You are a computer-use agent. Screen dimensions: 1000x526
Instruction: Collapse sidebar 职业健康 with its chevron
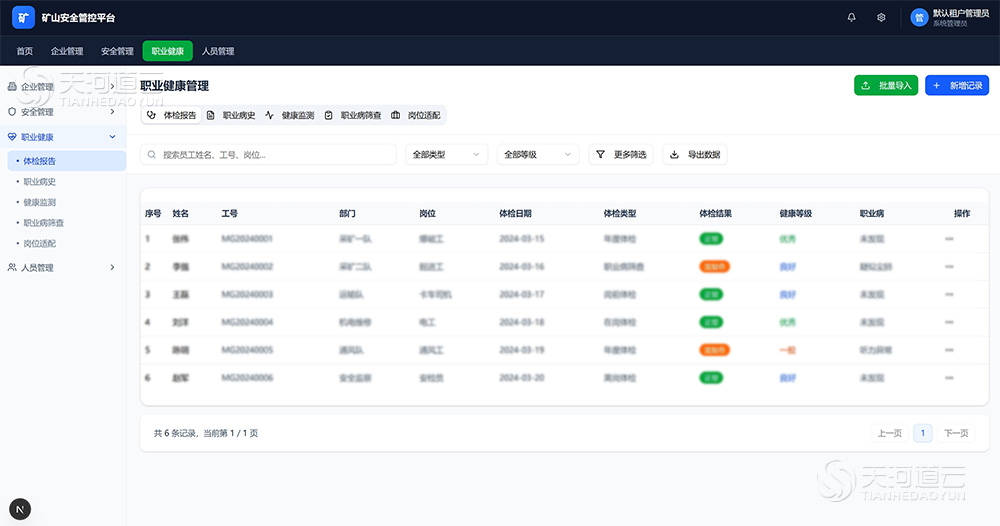pos(112,136)
